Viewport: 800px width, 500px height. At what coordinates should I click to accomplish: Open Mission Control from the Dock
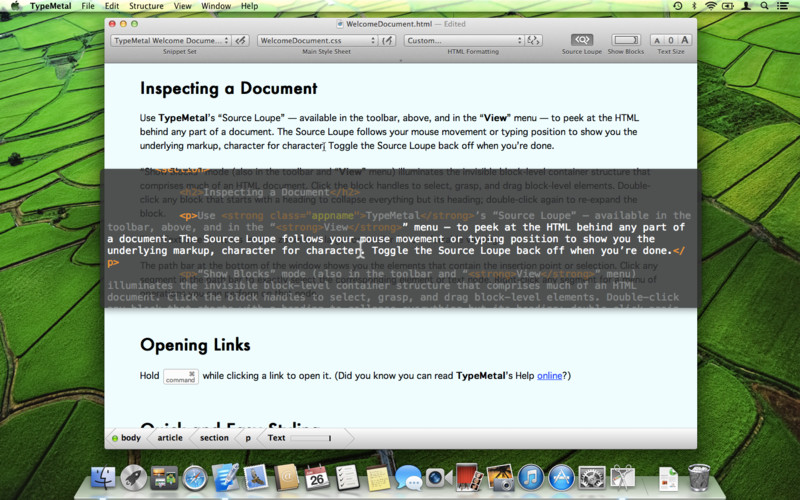click(x=164, y=478)
